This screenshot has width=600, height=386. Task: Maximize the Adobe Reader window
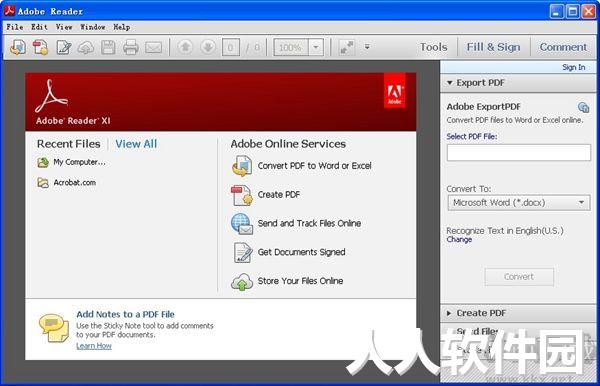[572, 11]
